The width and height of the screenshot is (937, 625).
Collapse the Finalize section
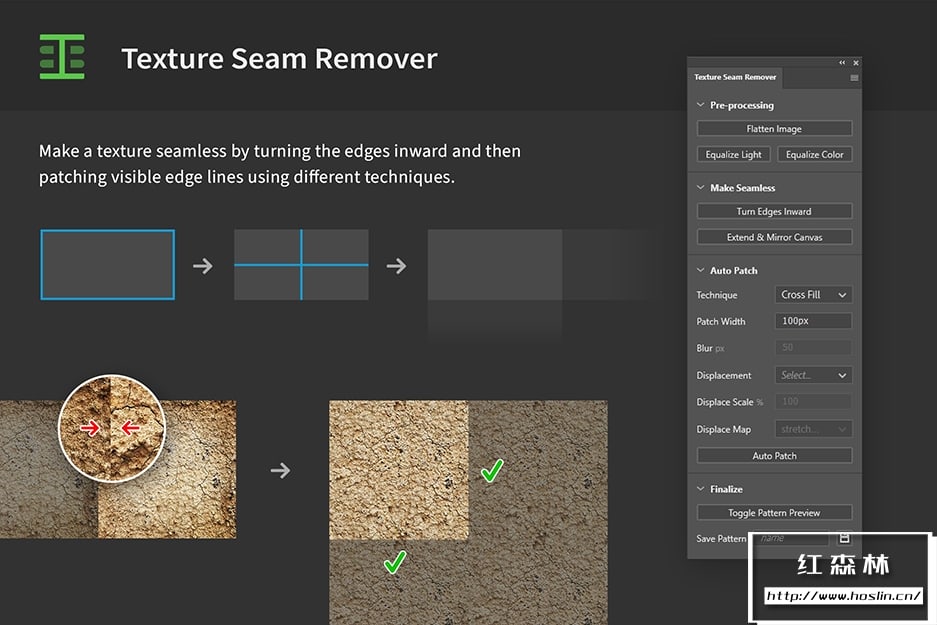coord(700,489)
